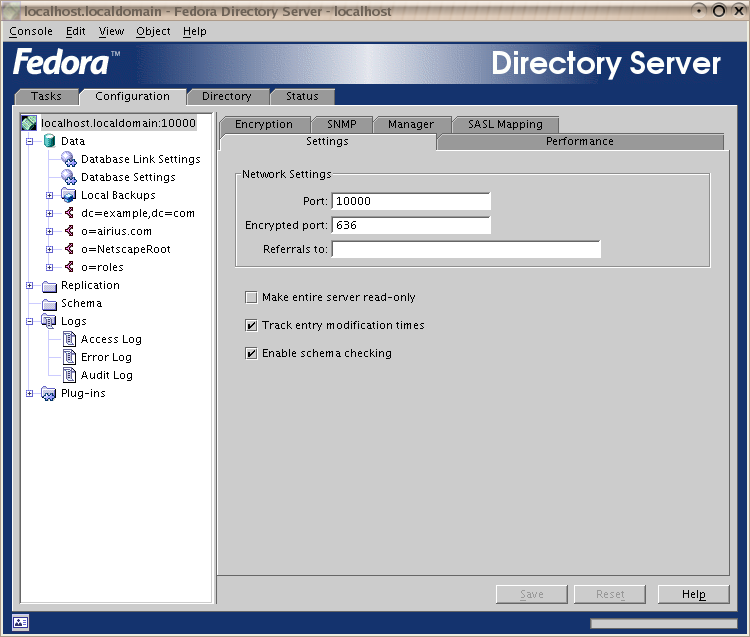The height and width of the screenshot is (637, 750).
Task: Expand the Replication node
Action: (x=30, y=286)
